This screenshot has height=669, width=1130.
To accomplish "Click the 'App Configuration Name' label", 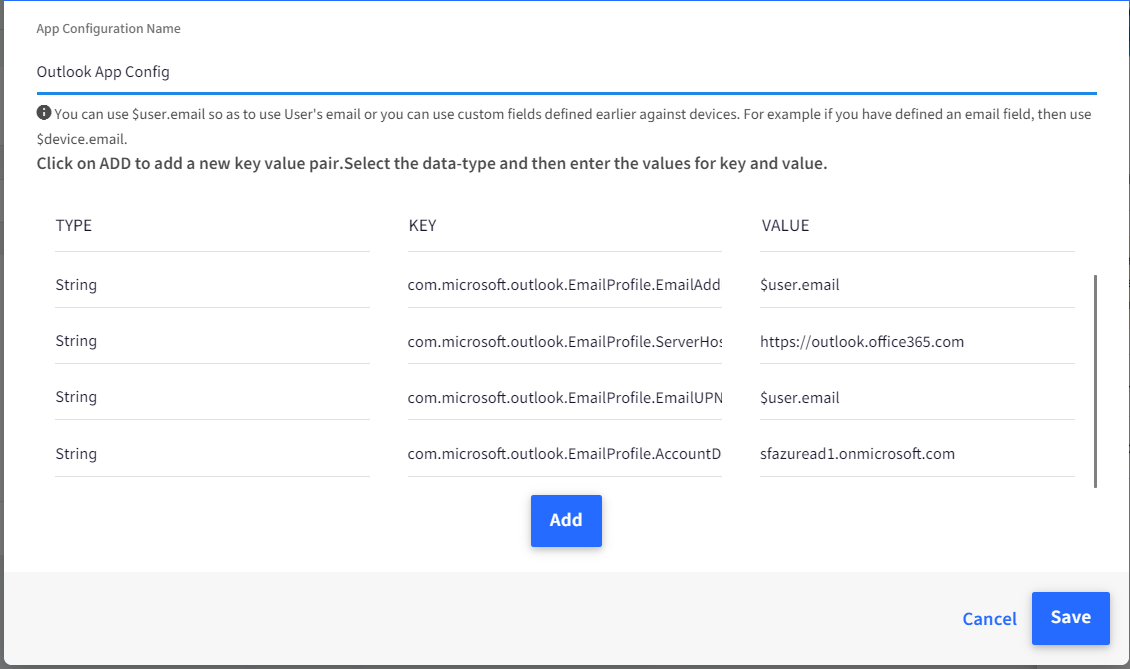I will click(x=108, y=29).
